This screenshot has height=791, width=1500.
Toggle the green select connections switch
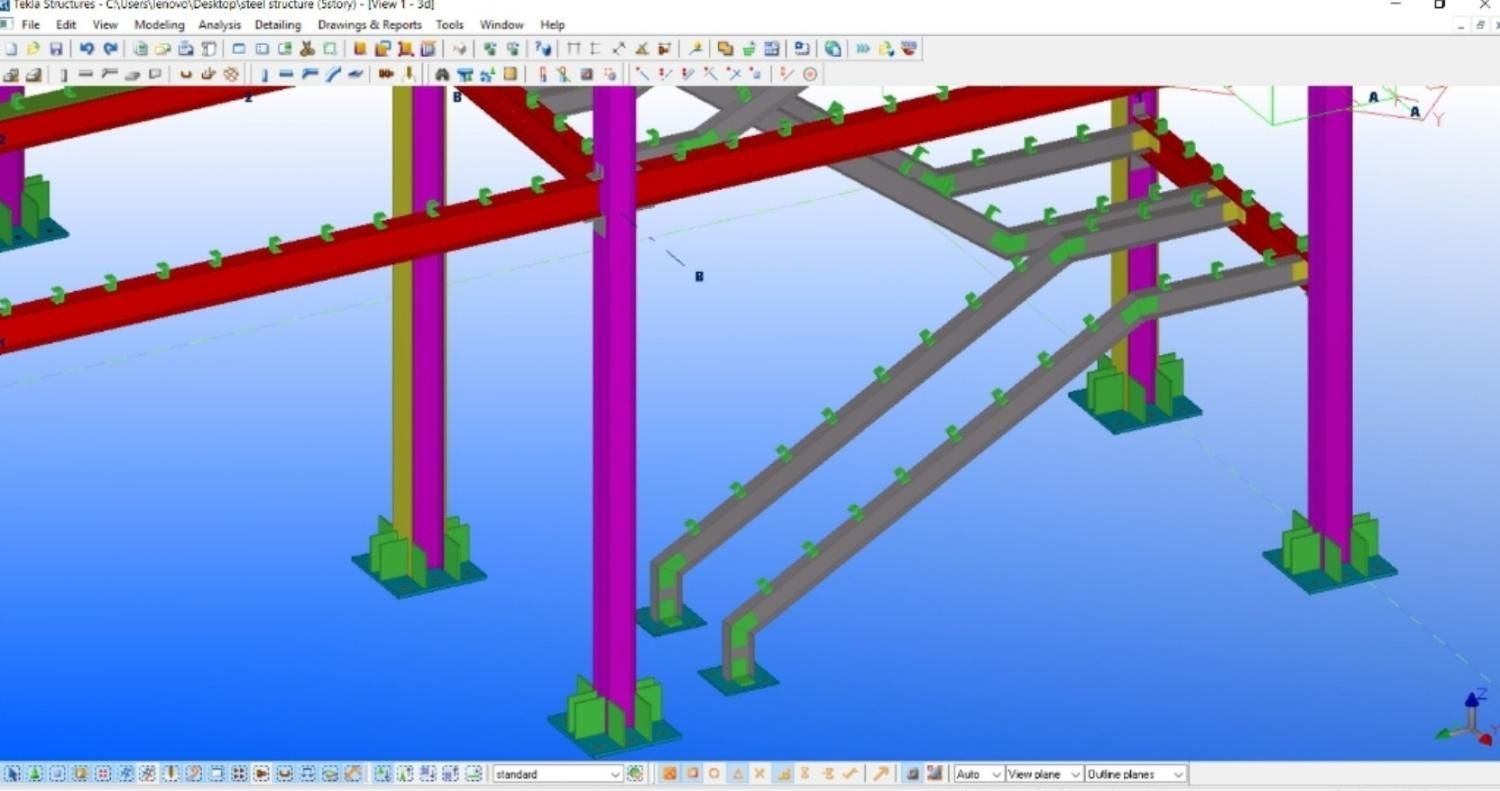[x=35, y=774]
